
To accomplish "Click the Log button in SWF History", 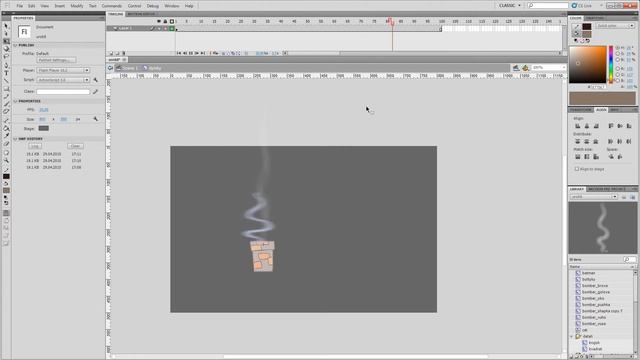I will coord(35,146).
